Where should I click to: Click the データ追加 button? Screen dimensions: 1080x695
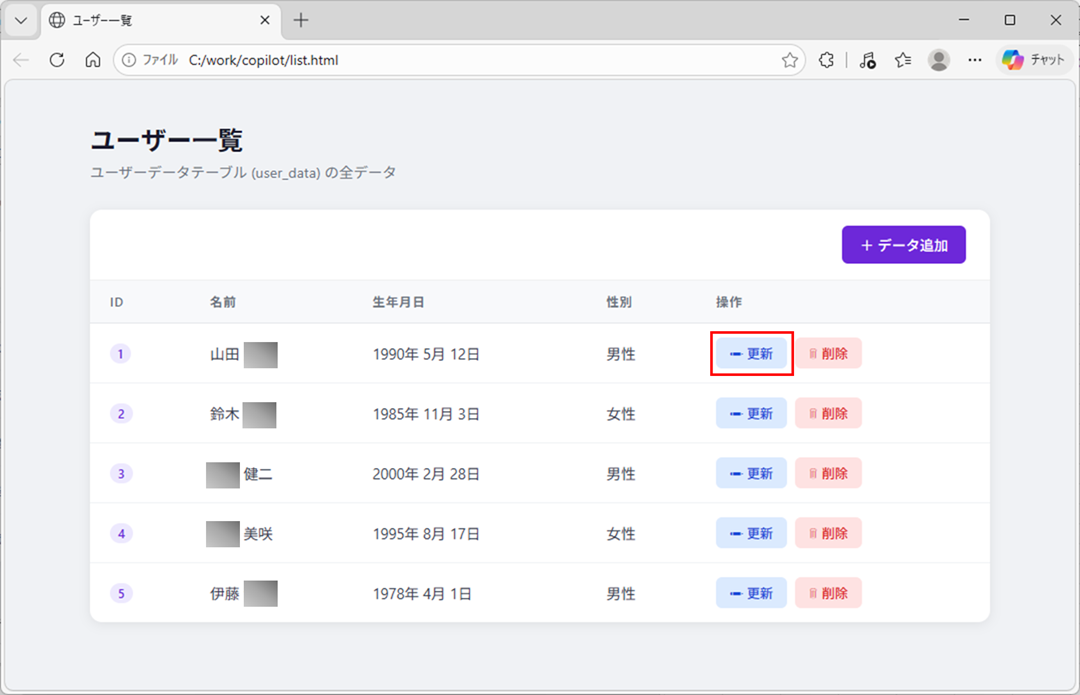click(903, 245)
